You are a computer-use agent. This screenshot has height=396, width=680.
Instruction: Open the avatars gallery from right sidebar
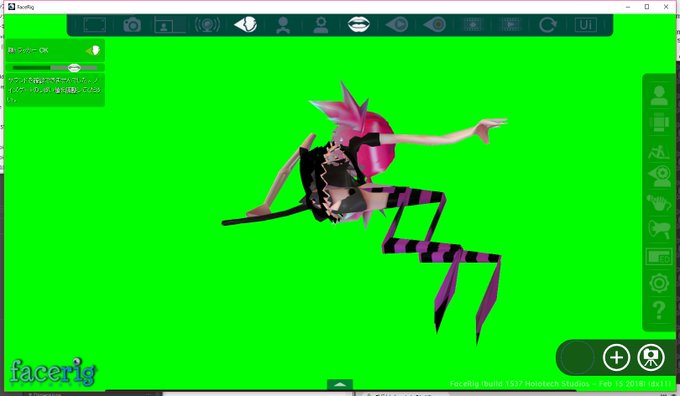pyautogui.click(x=659, y=96)
